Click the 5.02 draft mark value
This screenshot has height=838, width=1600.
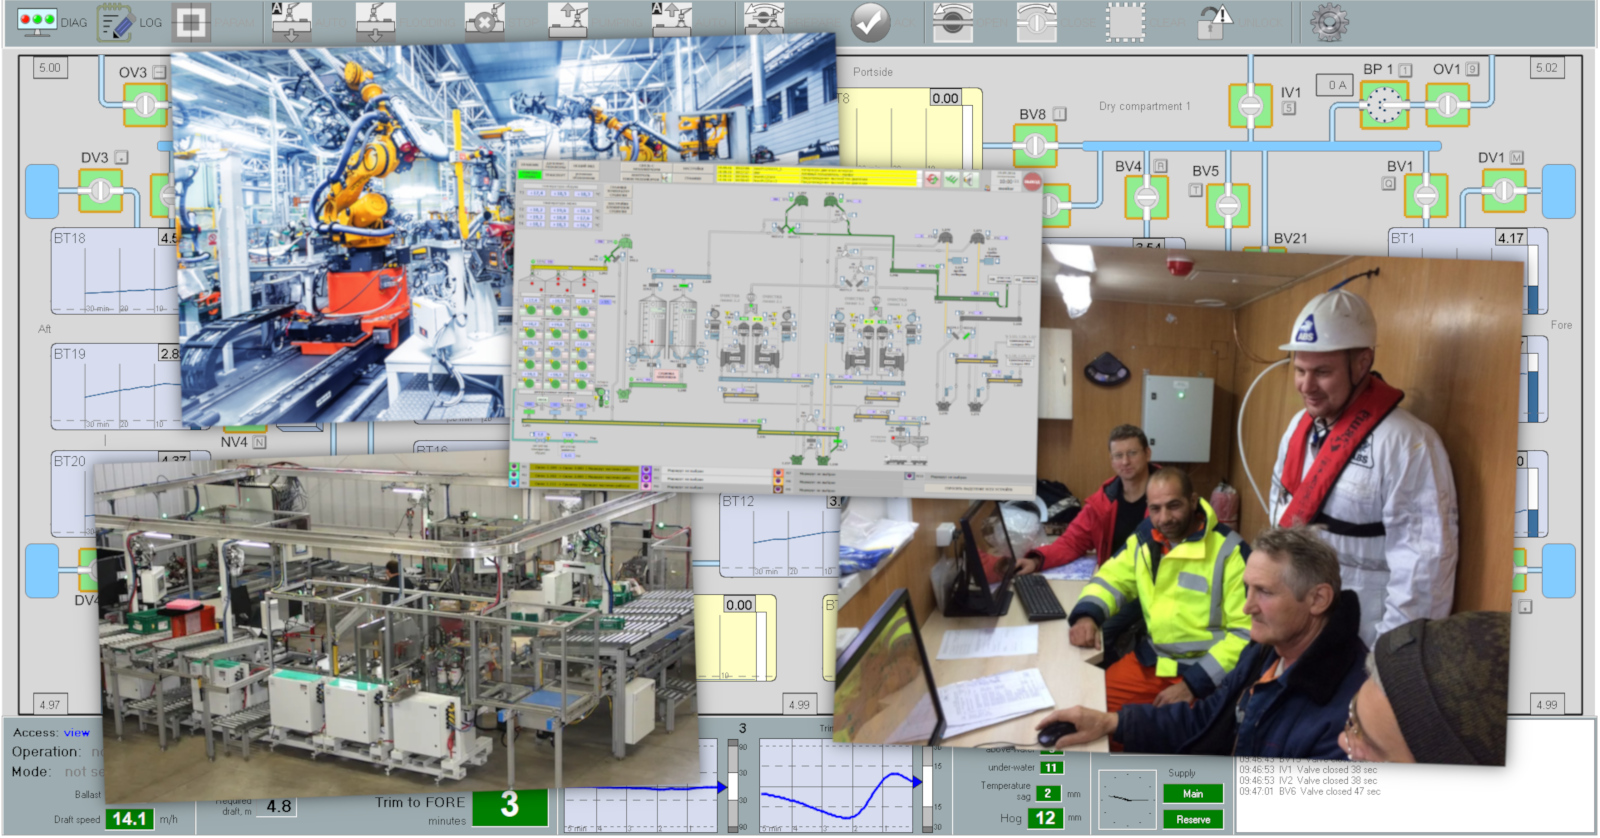[x=1546, y=68]
